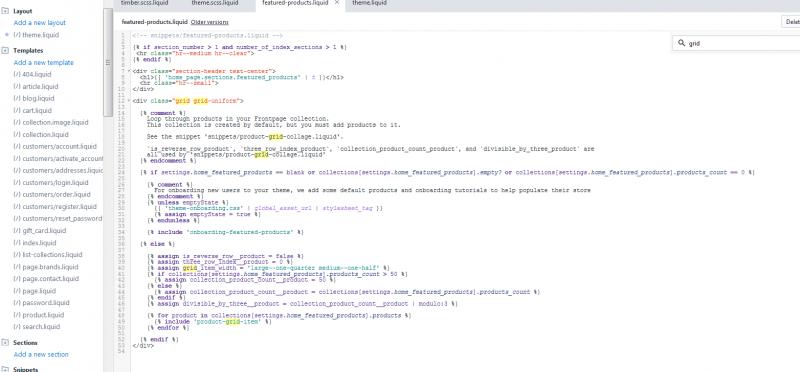800x372 pixels.
Task: Open collection.image.liquid template file
Action: point(51,122)
